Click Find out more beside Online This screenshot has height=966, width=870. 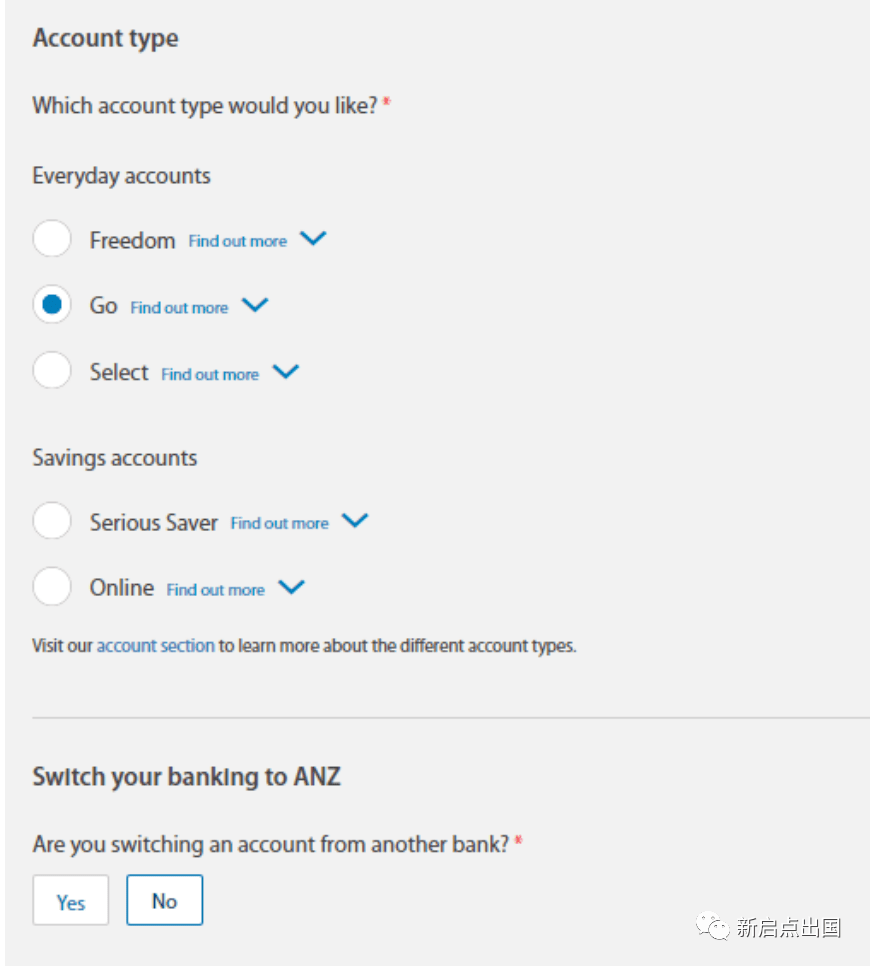point(215,590)
